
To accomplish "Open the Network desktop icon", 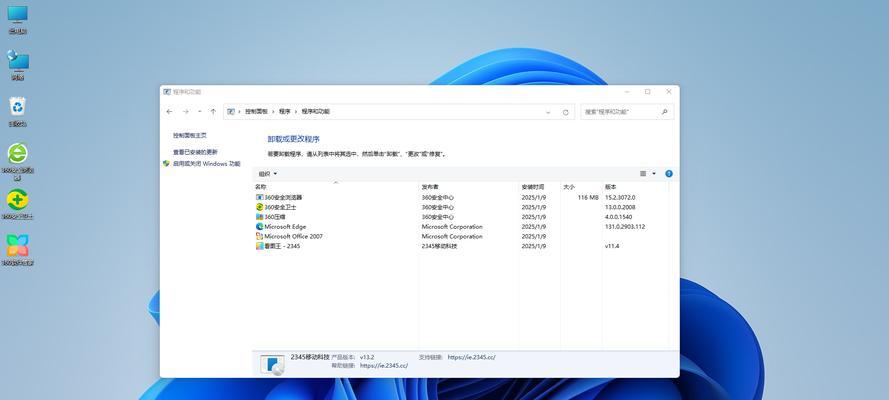I will pyautogui.click(x=18, y=60).
